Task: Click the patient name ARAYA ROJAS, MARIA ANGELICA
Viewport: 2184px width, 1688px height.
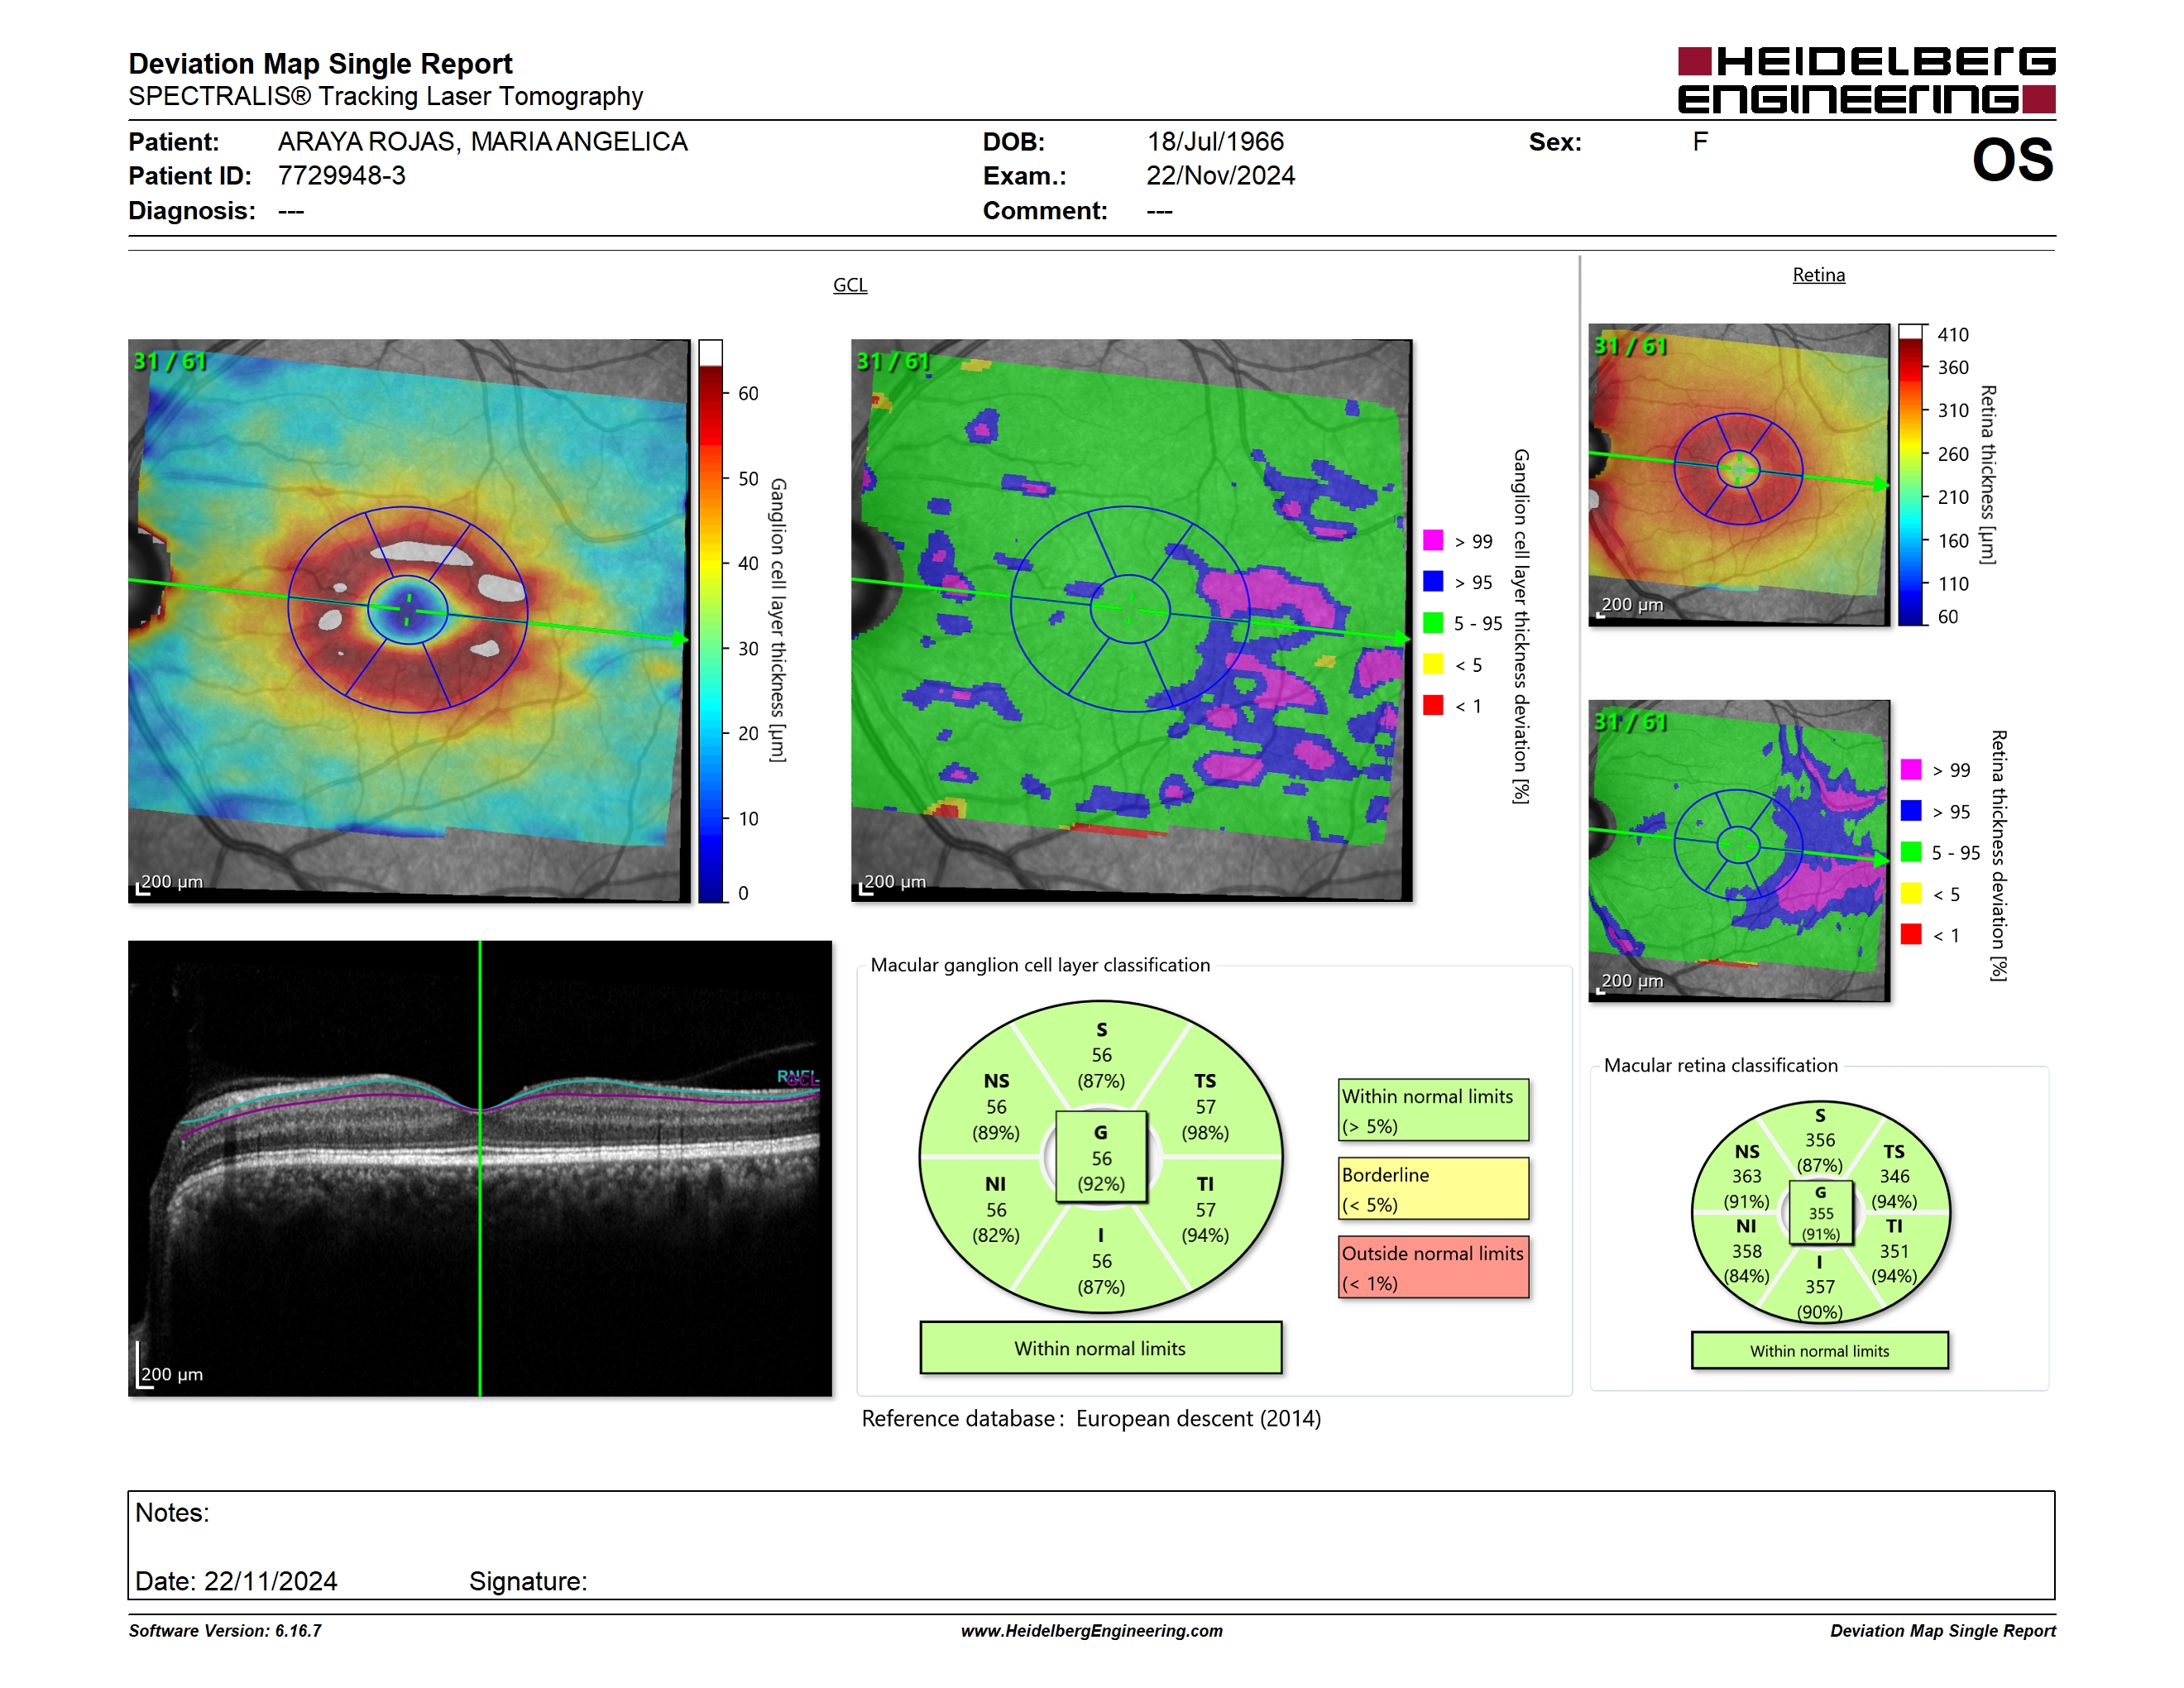Action: (x=483, y=142)
